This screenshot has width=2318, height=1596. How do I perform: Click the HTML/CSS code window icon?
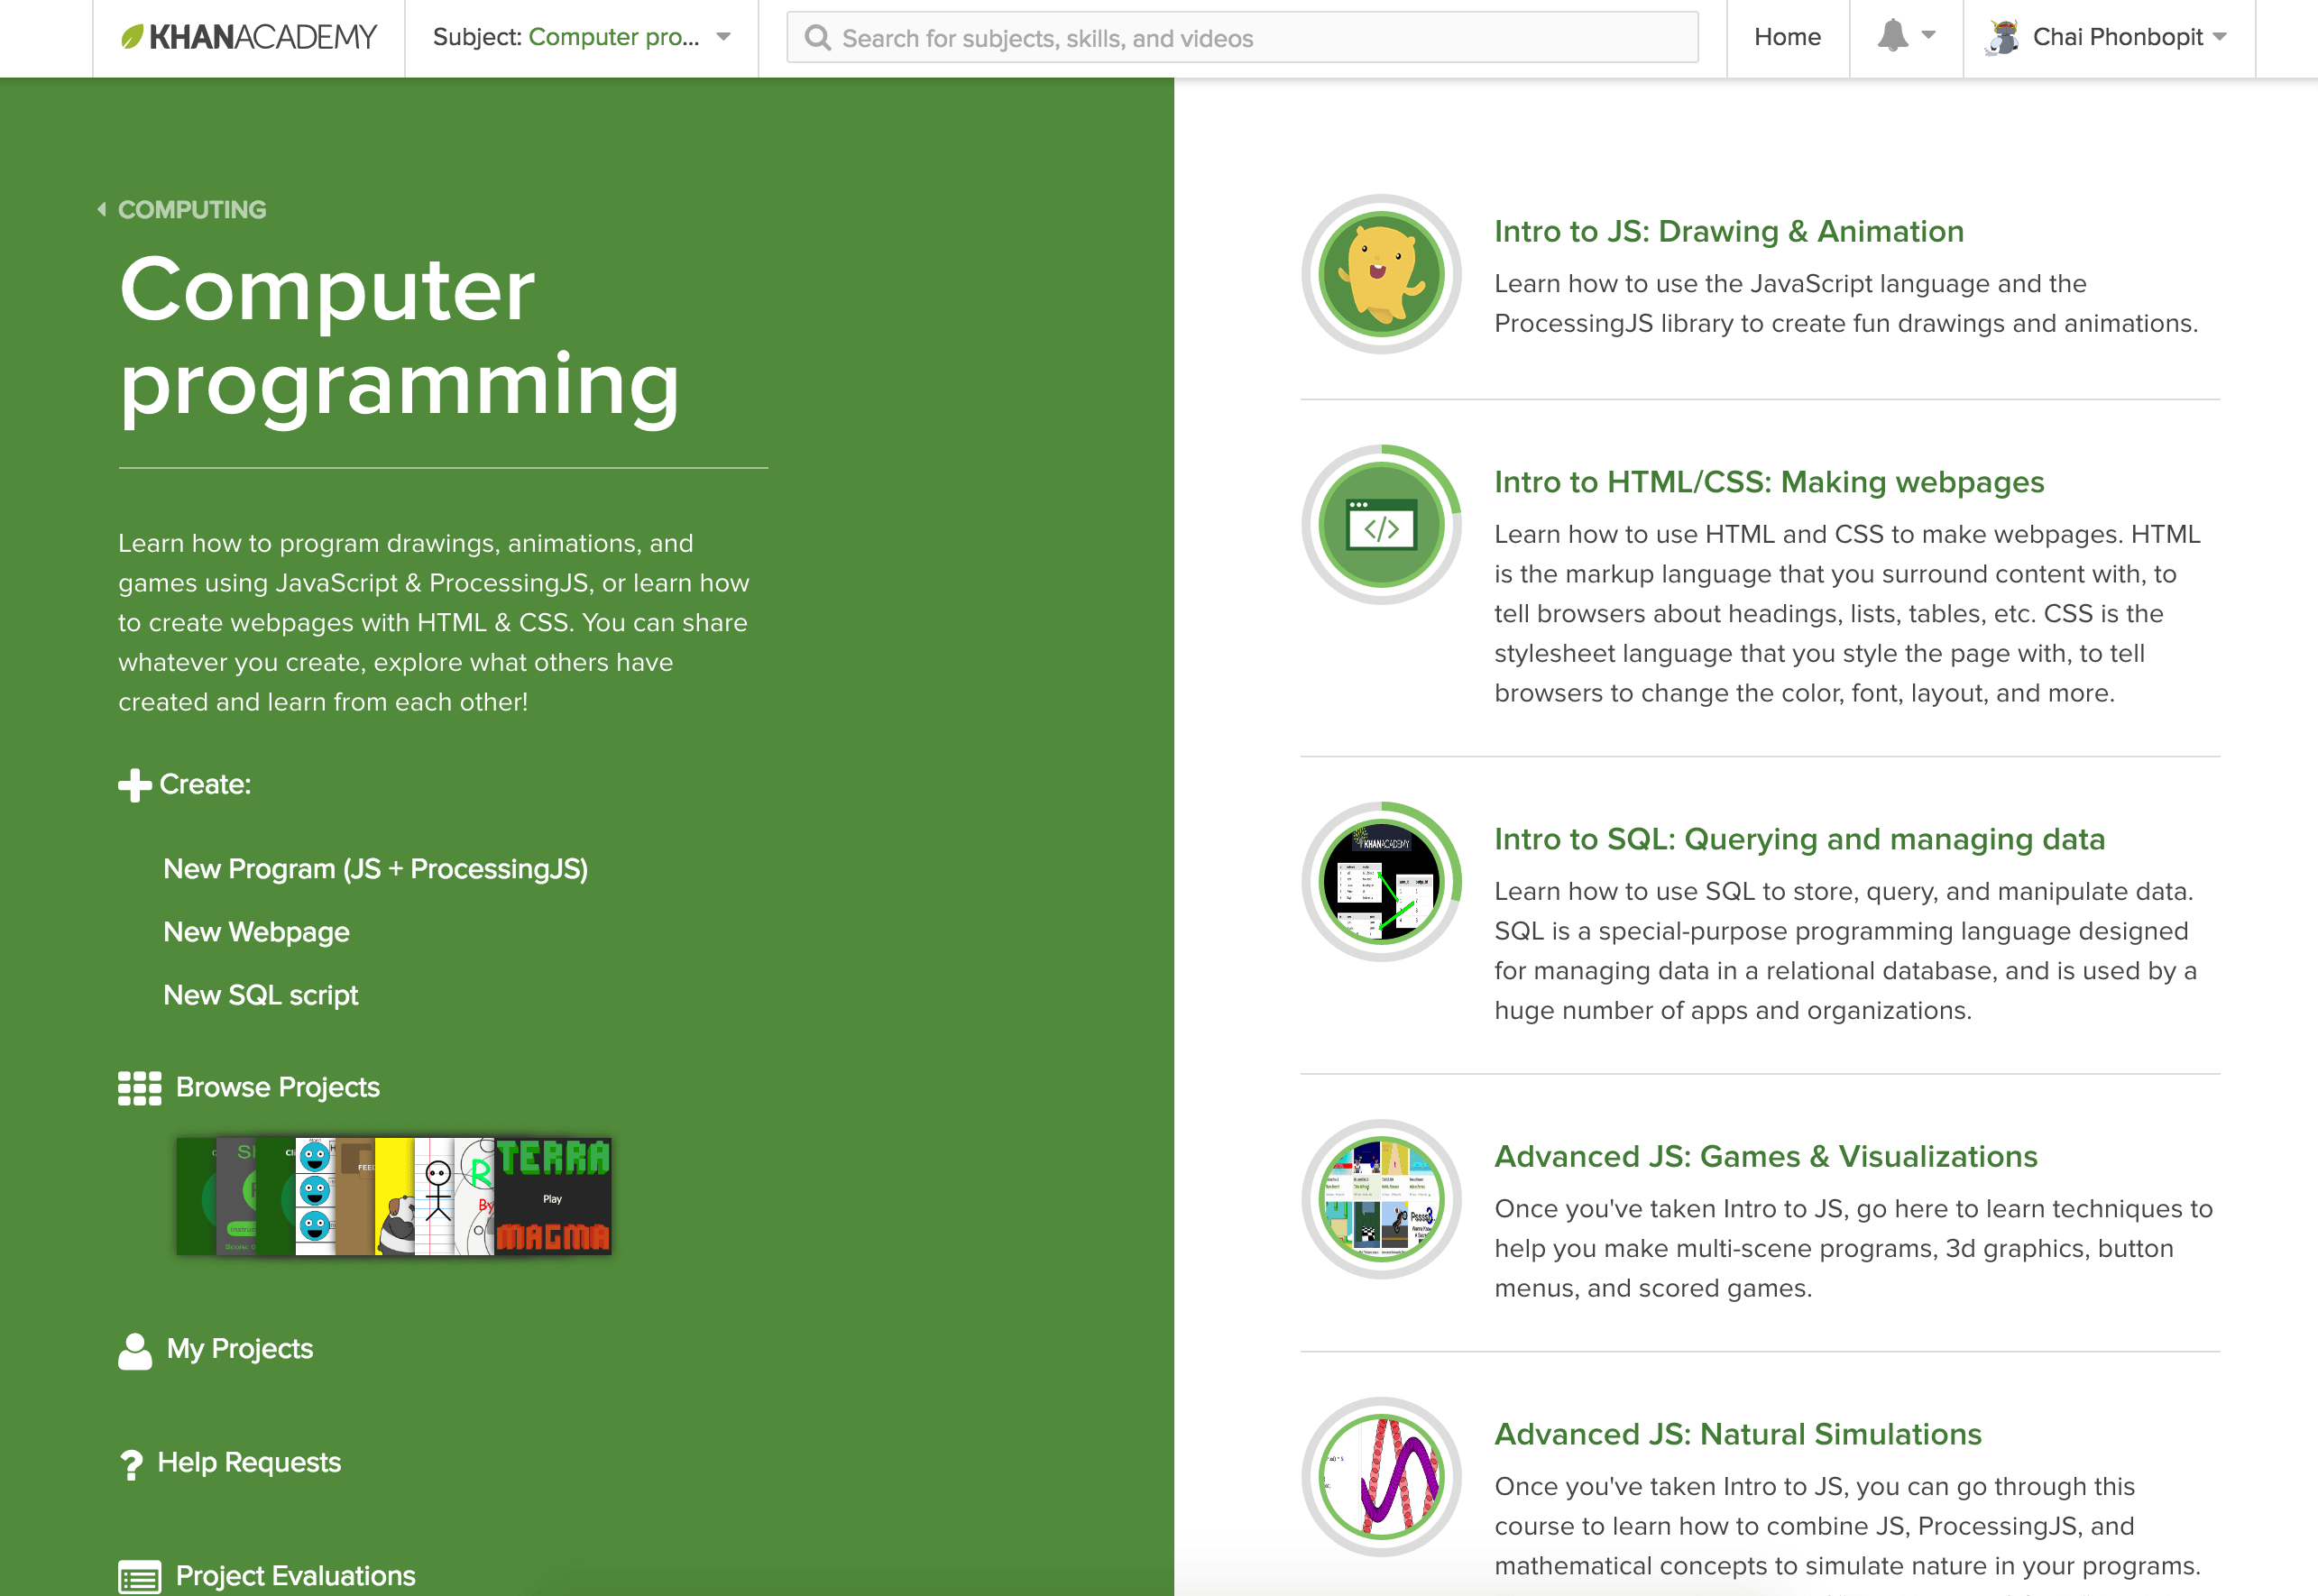pyautogui.click(x=1380, y=525)
